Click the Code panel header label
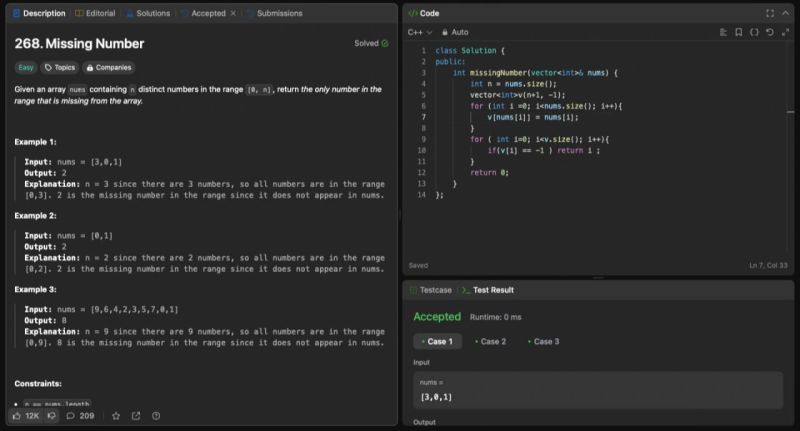Image resolution: width=800 pixels, height=431 pixels. 424,13
